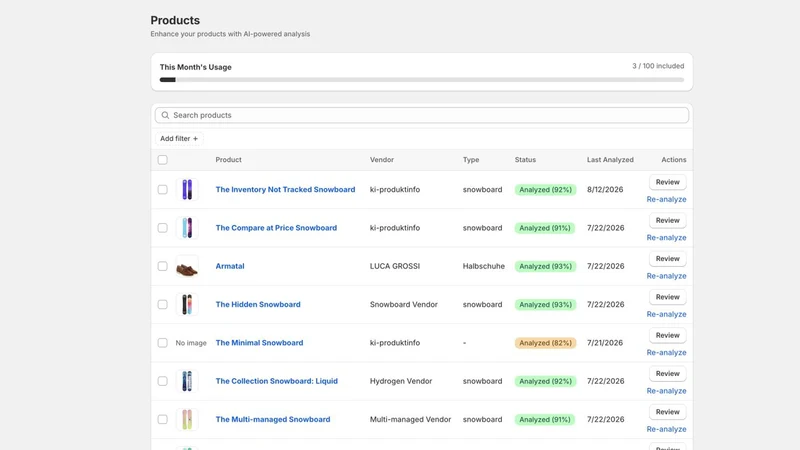Open The Hidden Snowboard link

258,304
